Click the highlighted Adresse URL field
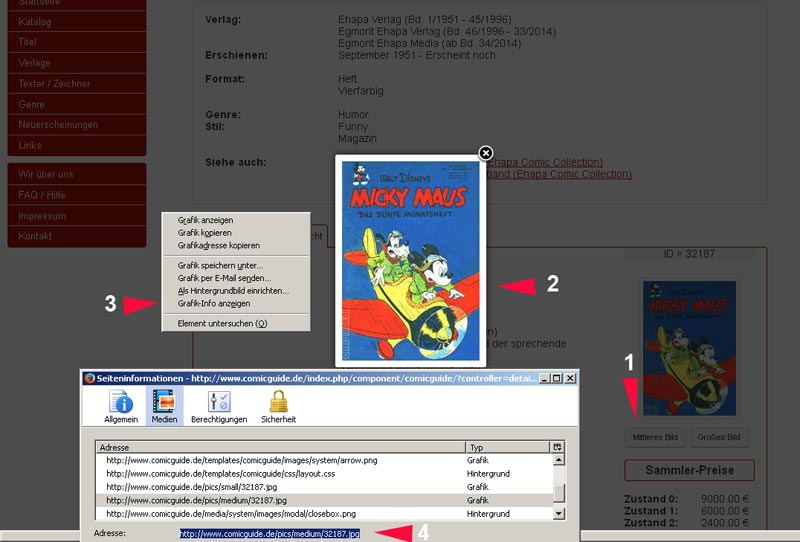The height and width of the screenshot is (542, 800). [270, 533]
